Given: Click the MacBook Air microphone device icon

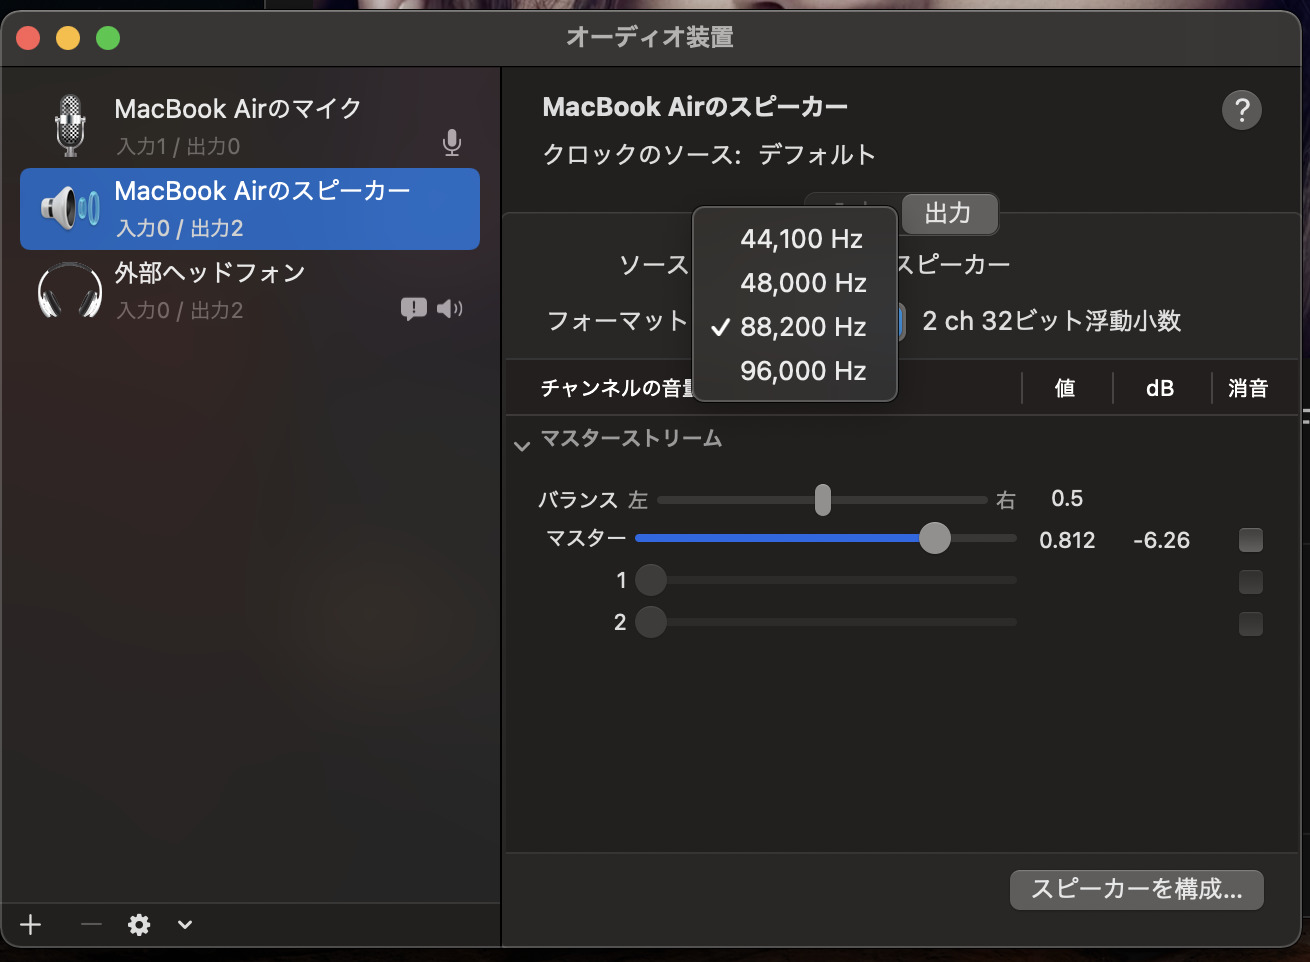Looking at the screenshot, I should coord(70,126).
